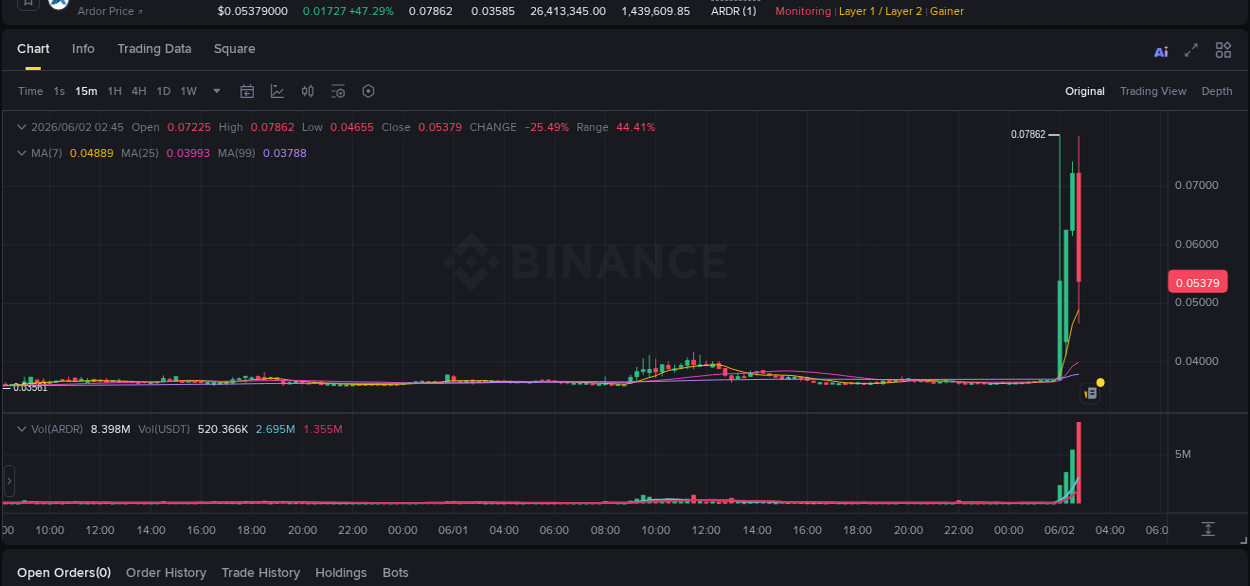Image resolution: width=1250 pixels, height=586 pixels.
Task: Open the Ai chart assistant
Action: [x=1161, y=51]
